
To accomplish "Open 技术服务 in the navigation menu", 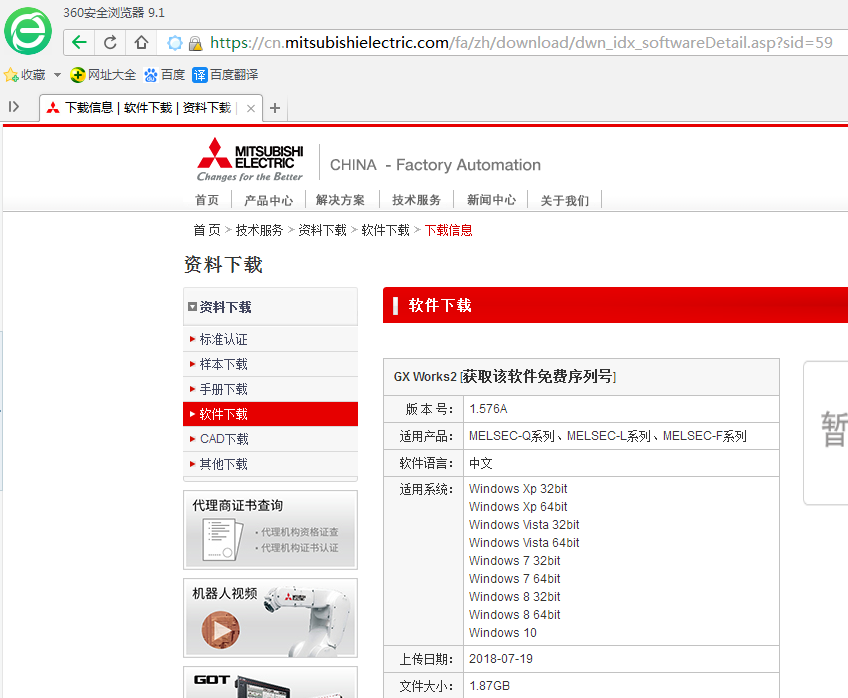I will (x=416, y=200).
